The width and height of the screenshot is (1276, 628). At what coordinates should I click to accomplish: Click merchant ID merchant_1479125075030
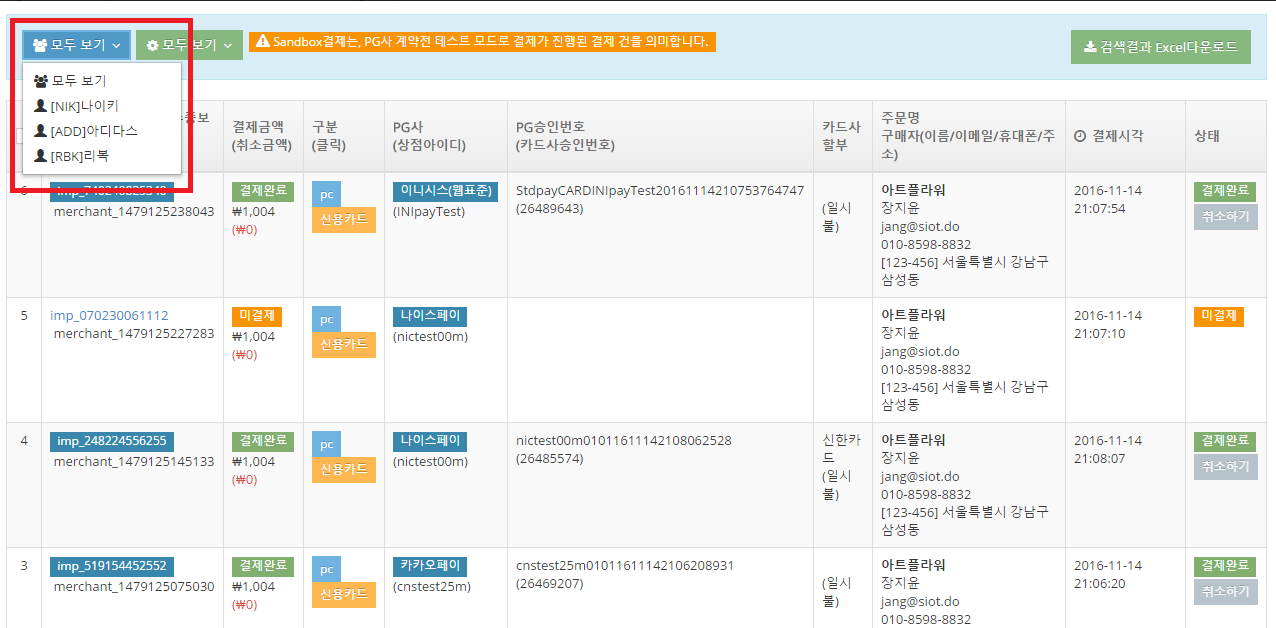point(134,587)
